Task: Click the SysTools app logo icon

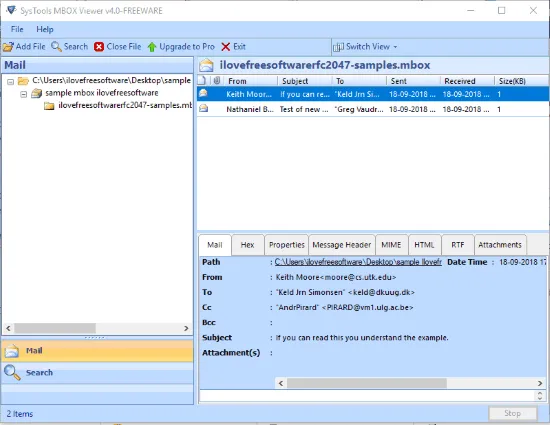Action: (11, 10)
